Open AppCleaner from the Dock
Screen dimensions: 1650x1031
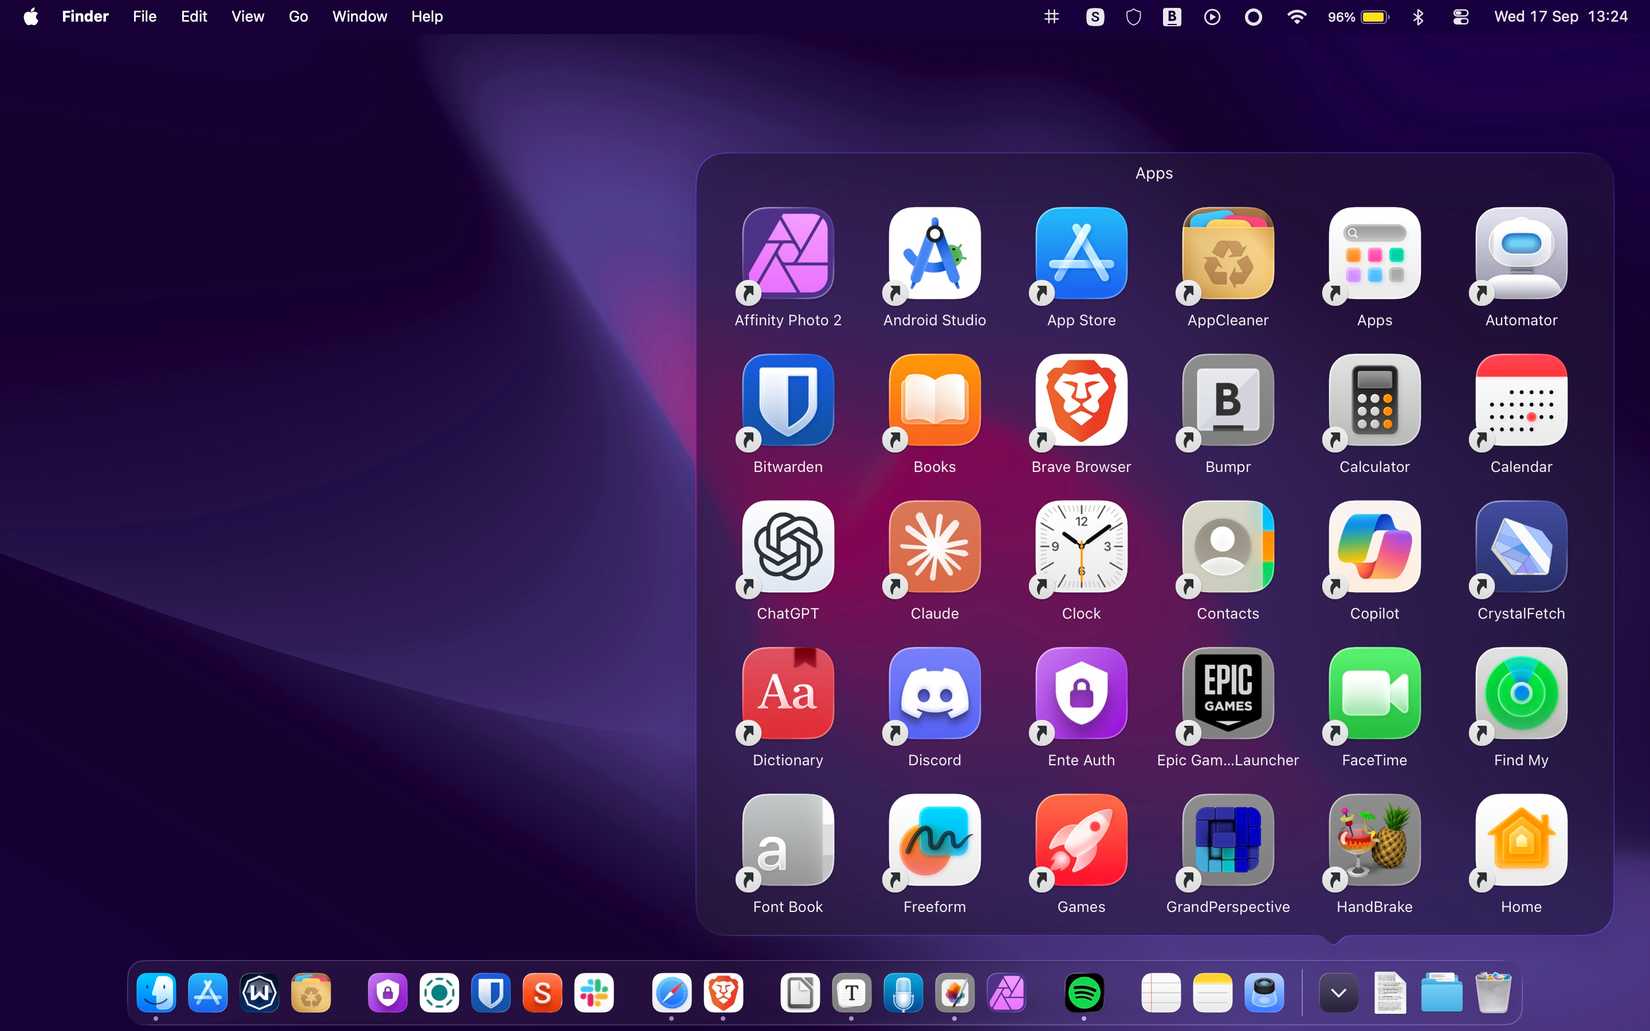[311, 993]
